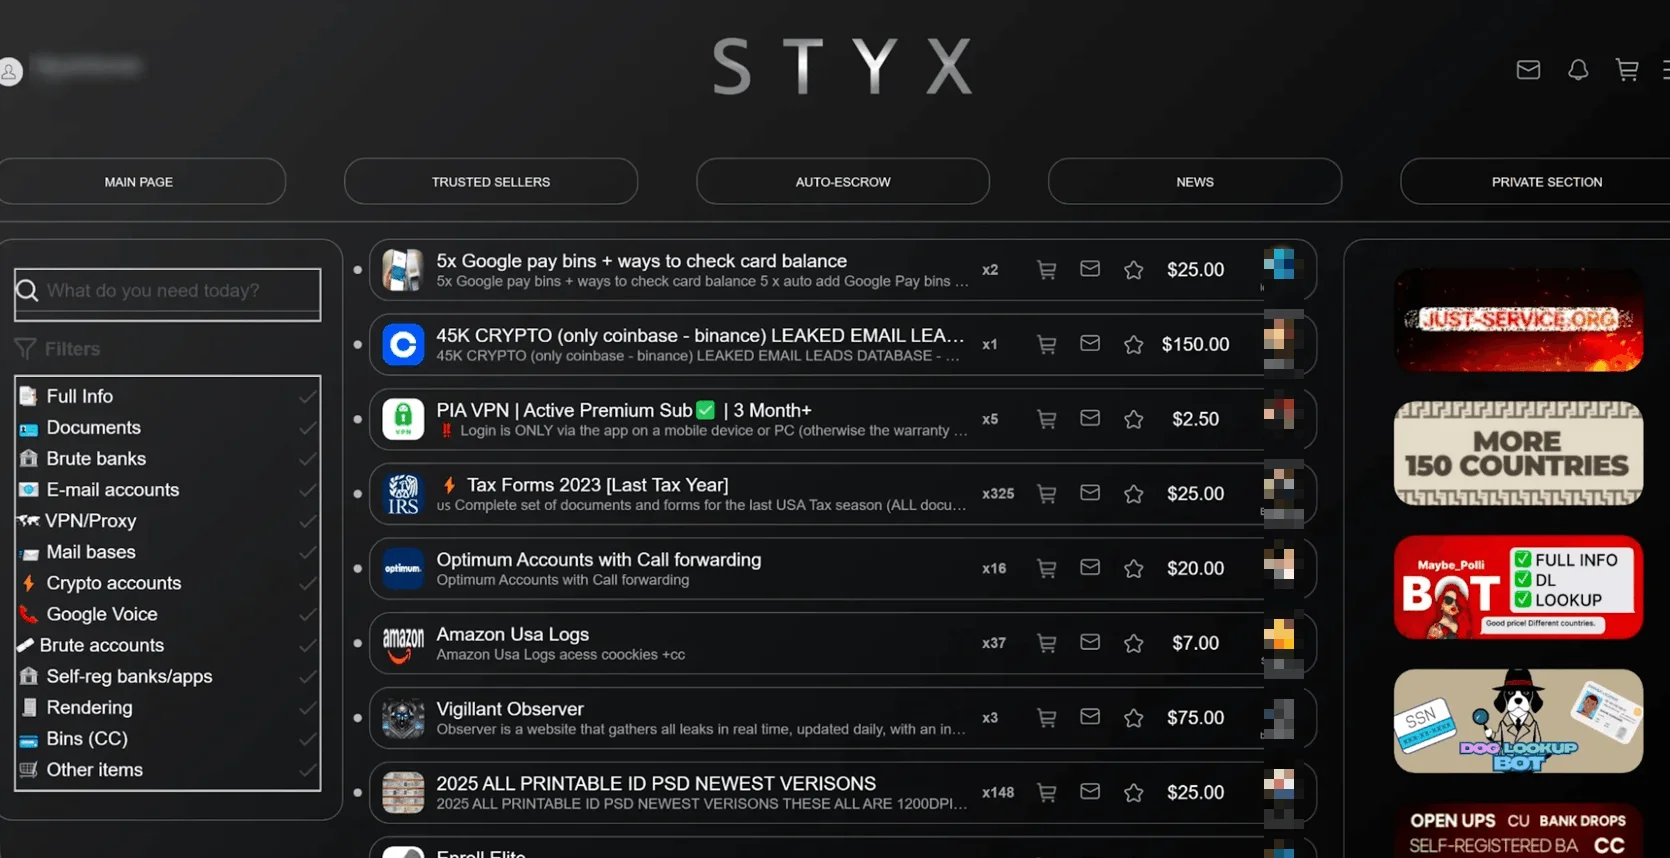The height and width of the screenshot is (858, 1670).
Task: Open the Dog Lookup Bot banner
Action: 1518,721
